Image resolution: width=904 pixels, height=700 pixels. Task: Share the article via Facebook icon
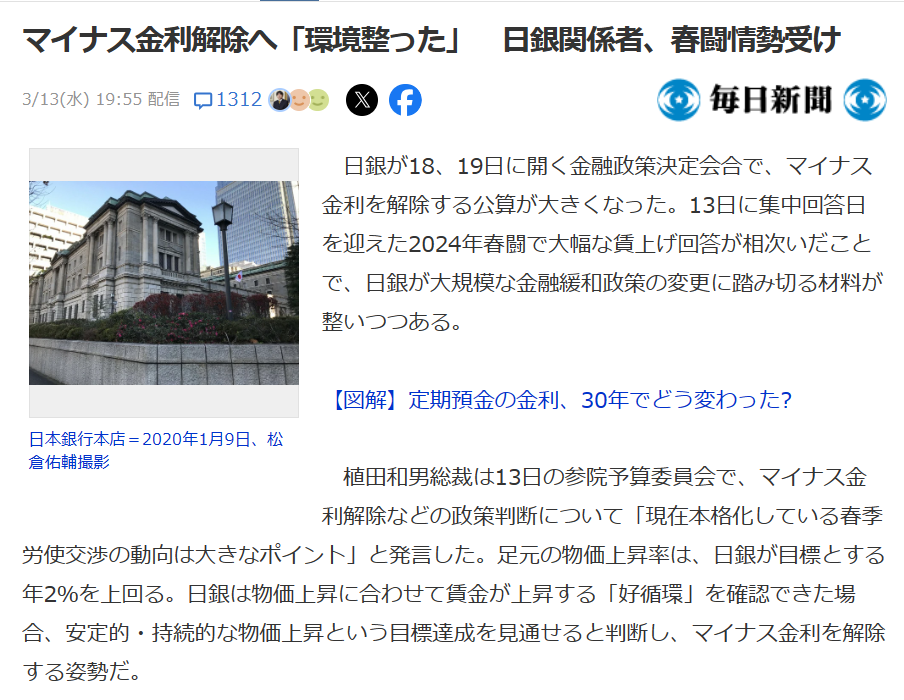click(405, 100)
